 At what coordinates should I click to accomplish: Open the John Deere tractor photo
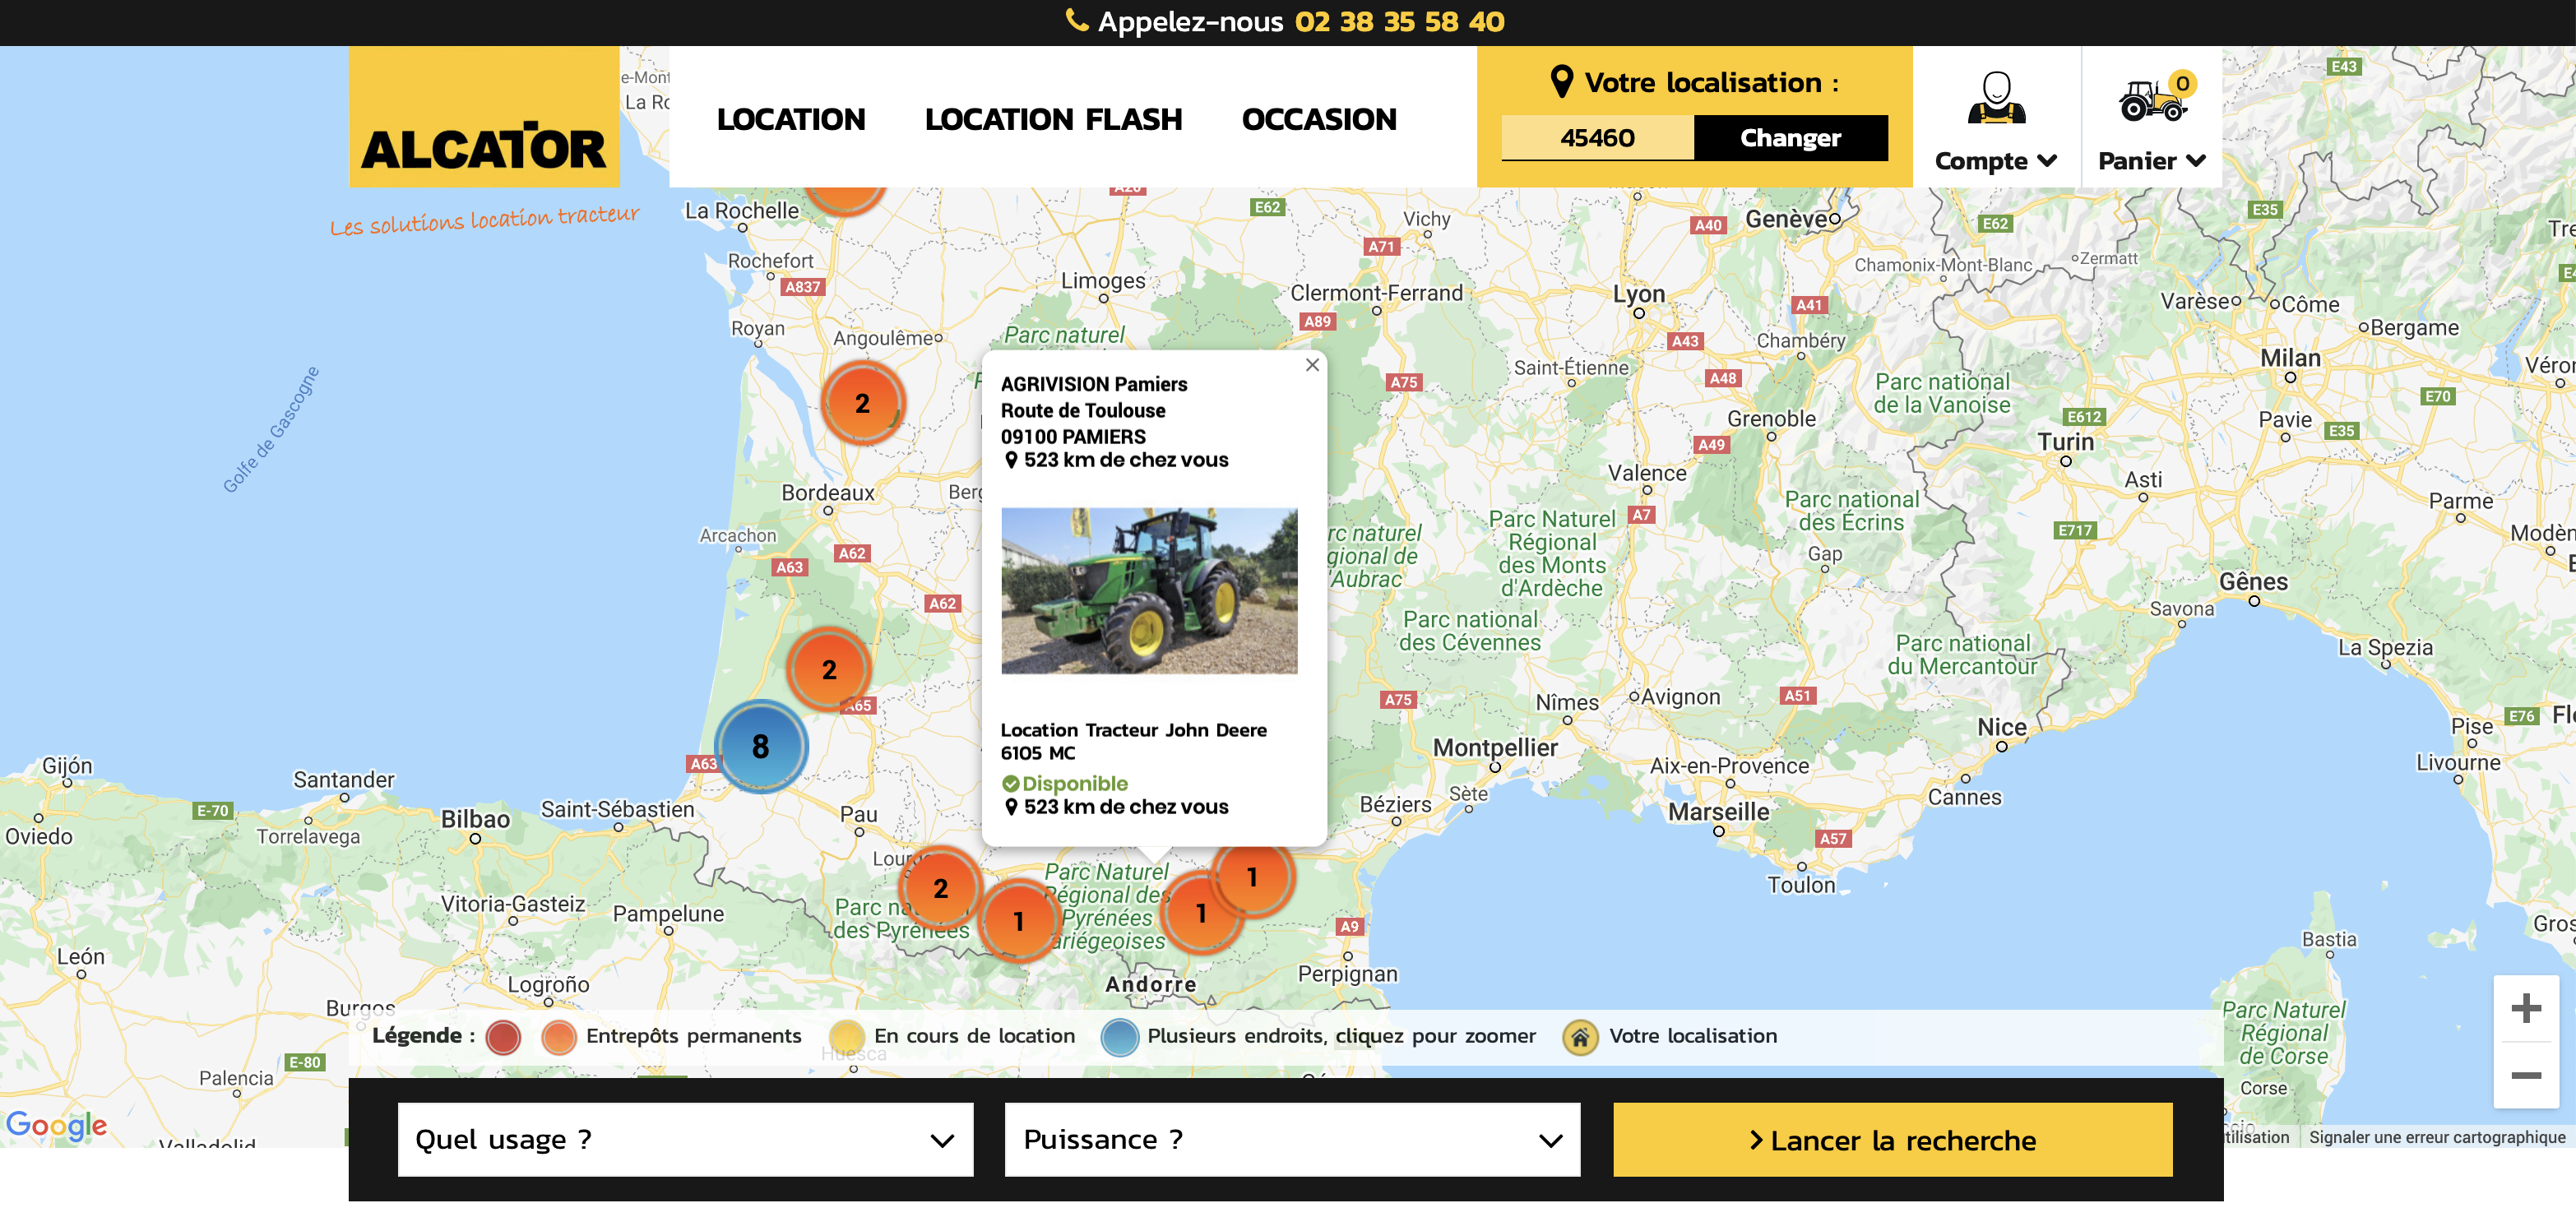tap(1149, 590)
